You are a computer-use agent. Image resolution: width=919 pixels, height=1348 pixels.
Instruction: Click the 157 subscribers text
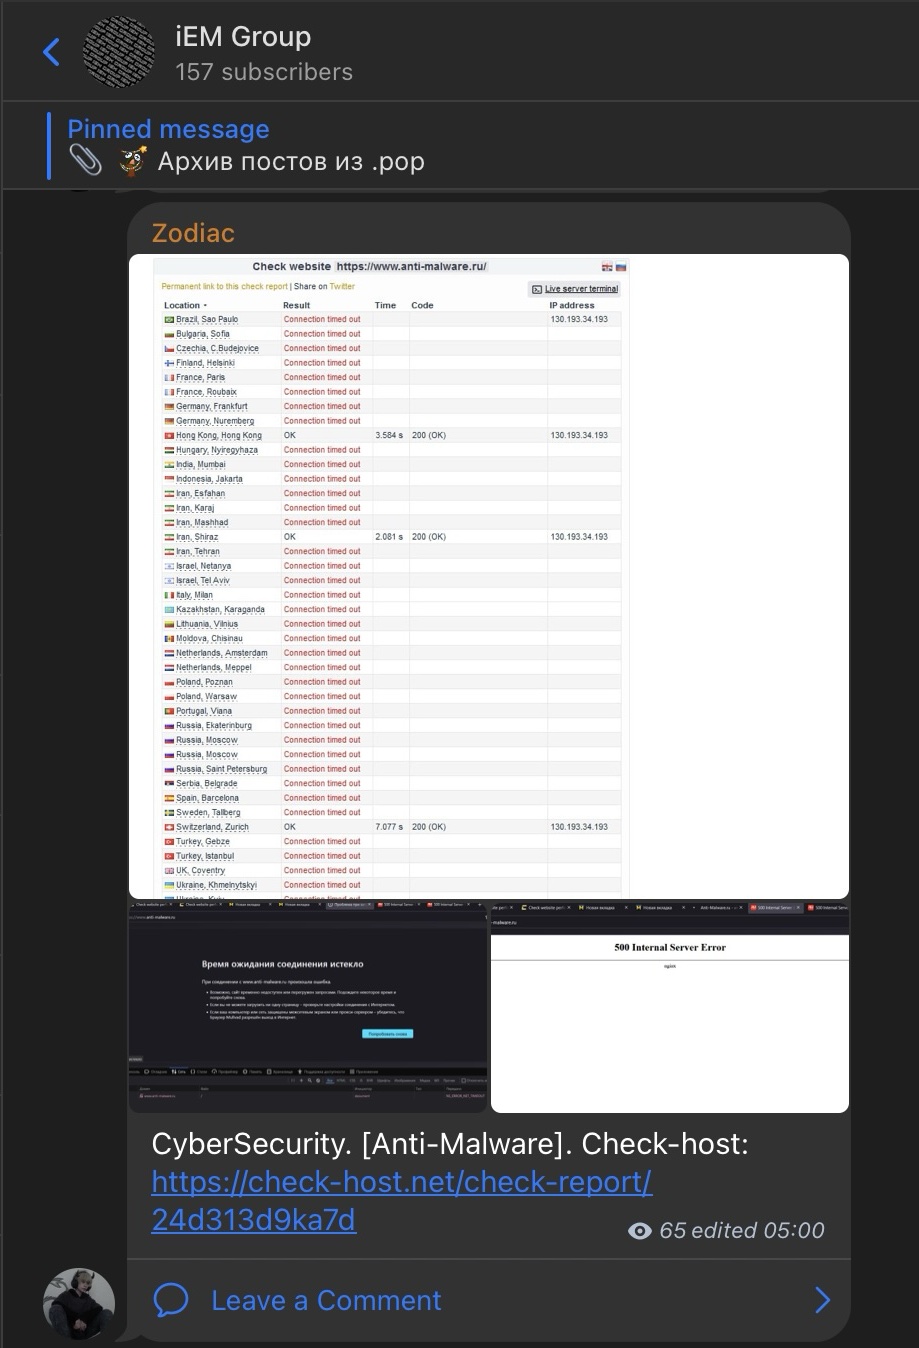pos(264,72)
